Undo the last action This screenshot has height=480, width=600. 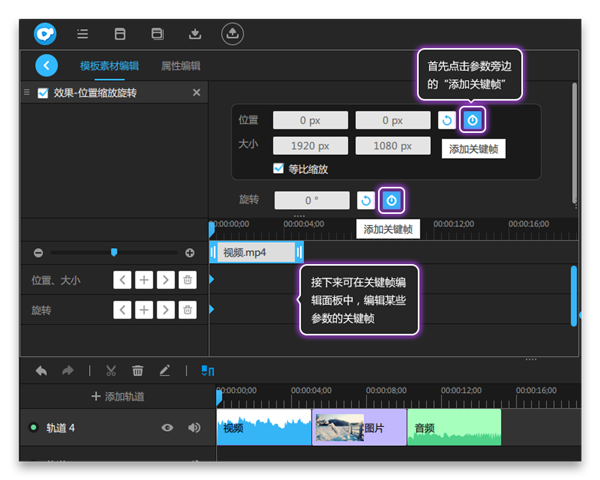(41, 371)
